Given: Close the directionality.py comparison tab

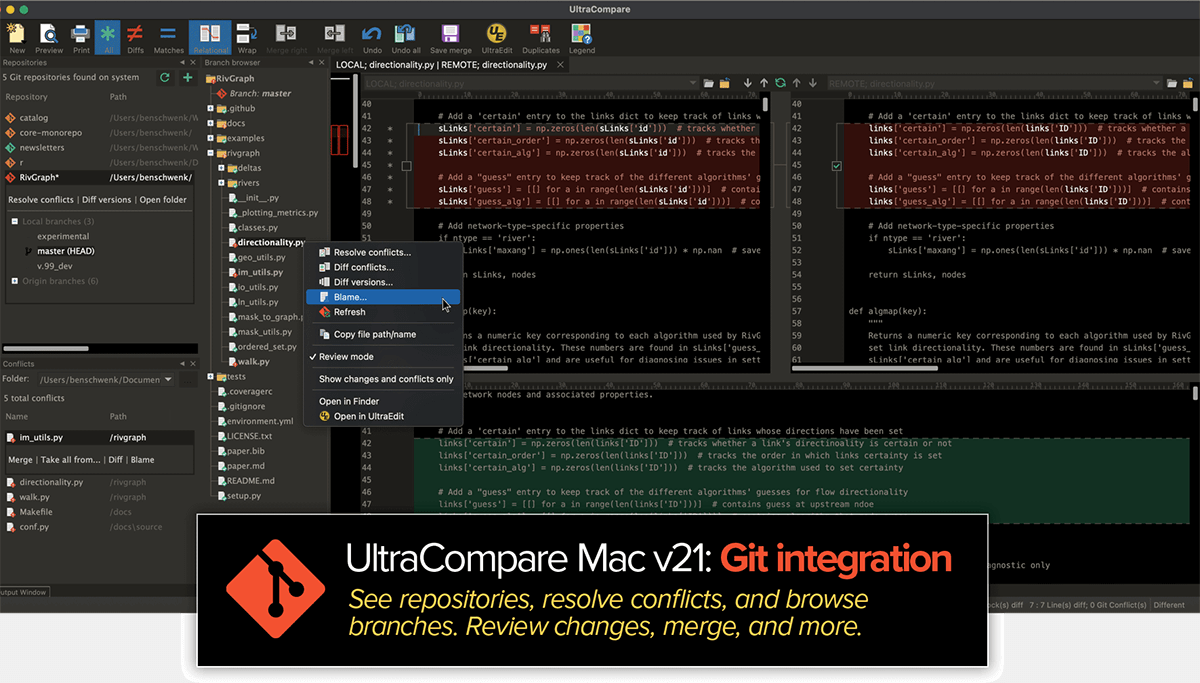Looking at the screenshot, I should point(561,64).
